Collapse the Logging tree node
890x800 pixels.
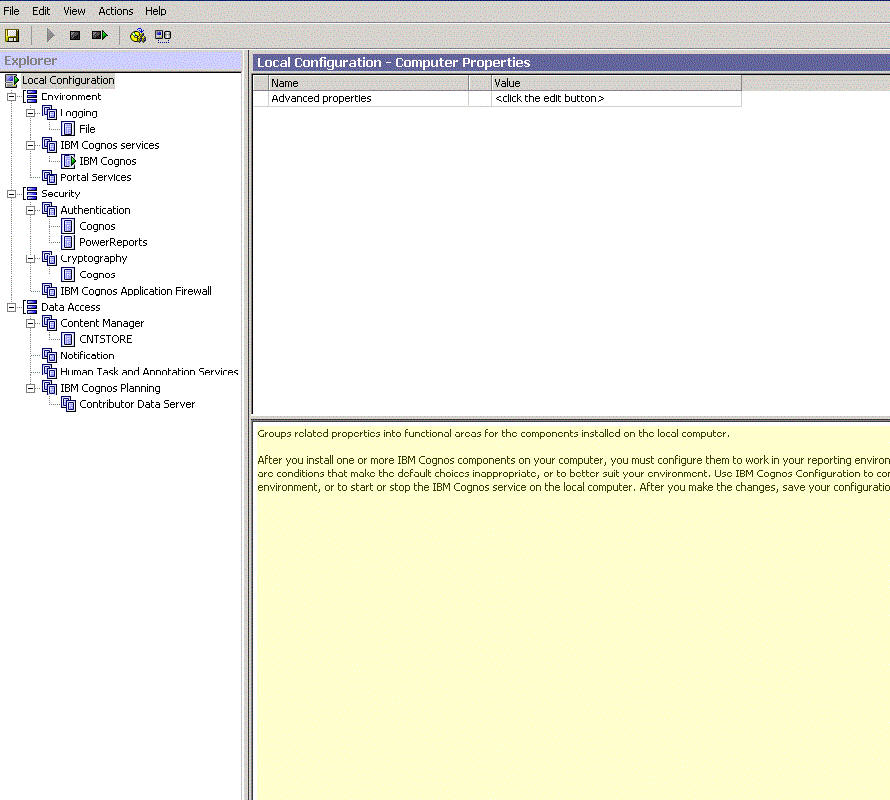pyautogui.click(x=31, y=113)
